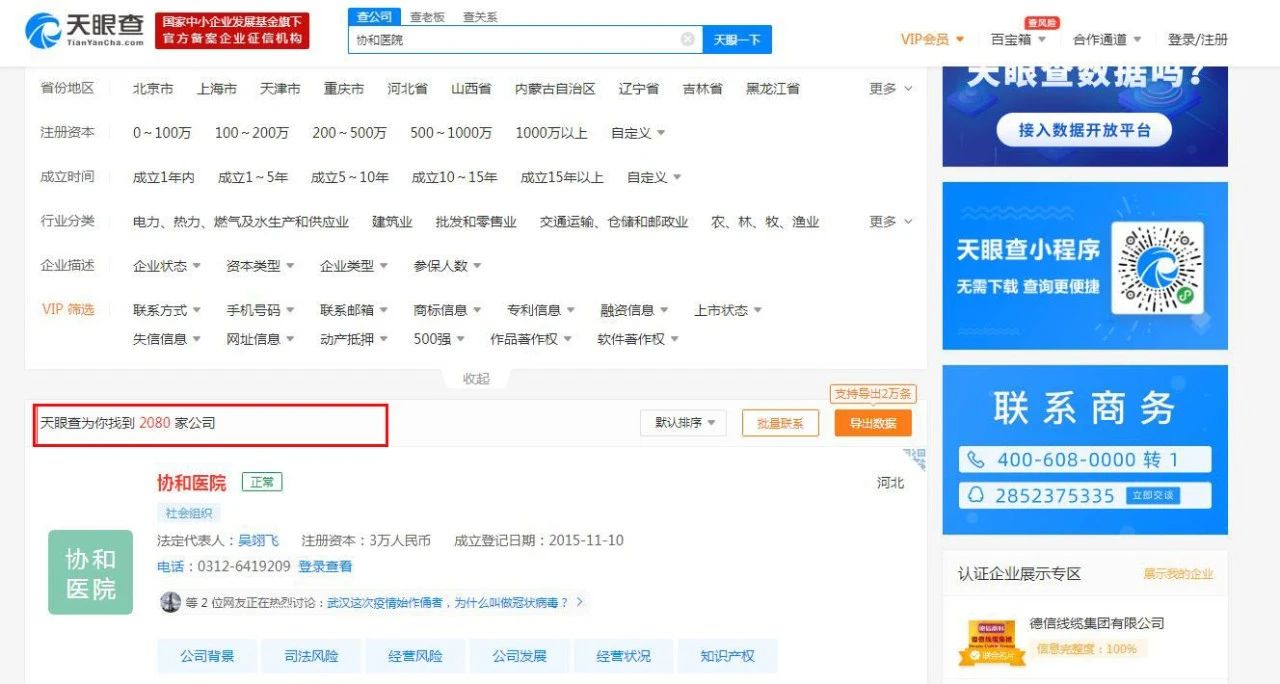The image size is (1280, 684).
Task: Open the 百宝箱 dropdown menu
Action: pyautogui.click(x=1018, y=39)
